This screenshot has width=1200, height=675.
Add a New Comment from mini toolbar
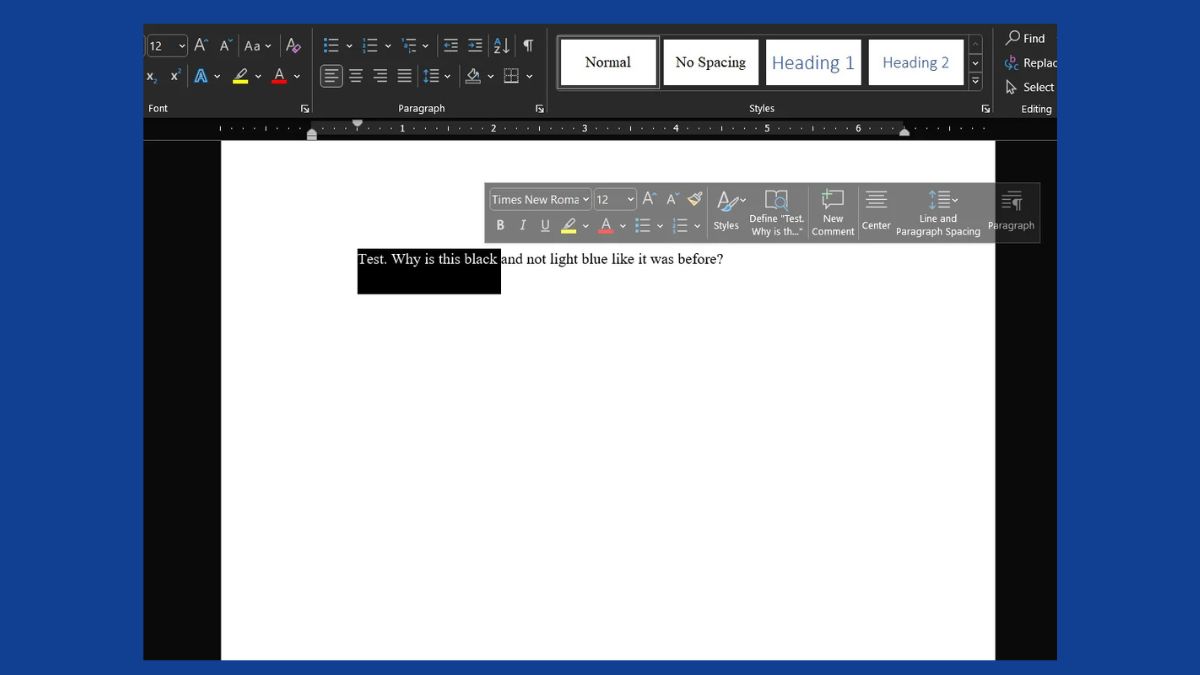[x=832, y=212]
